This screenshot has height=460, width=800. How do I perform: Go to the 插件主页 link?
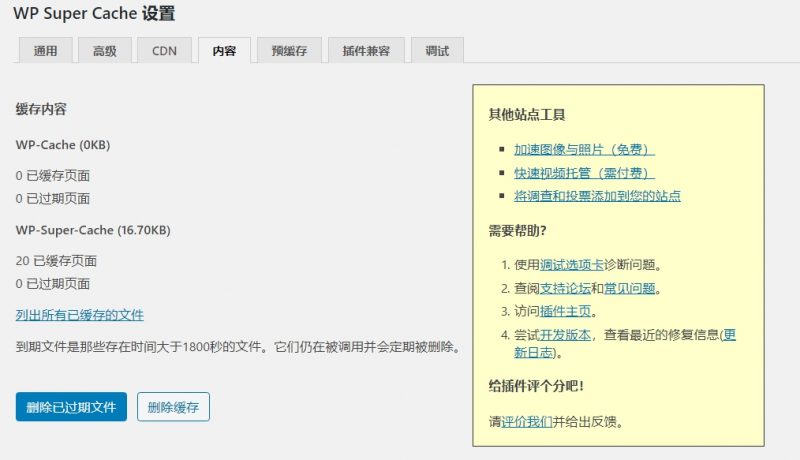tap(565, 311)
